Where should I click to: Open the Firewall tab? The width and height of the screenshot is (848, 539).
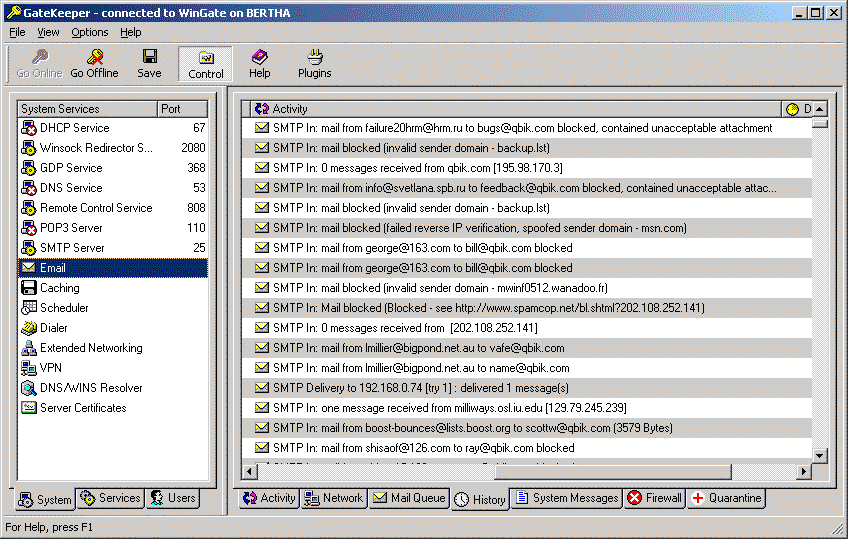click(655, 498)
